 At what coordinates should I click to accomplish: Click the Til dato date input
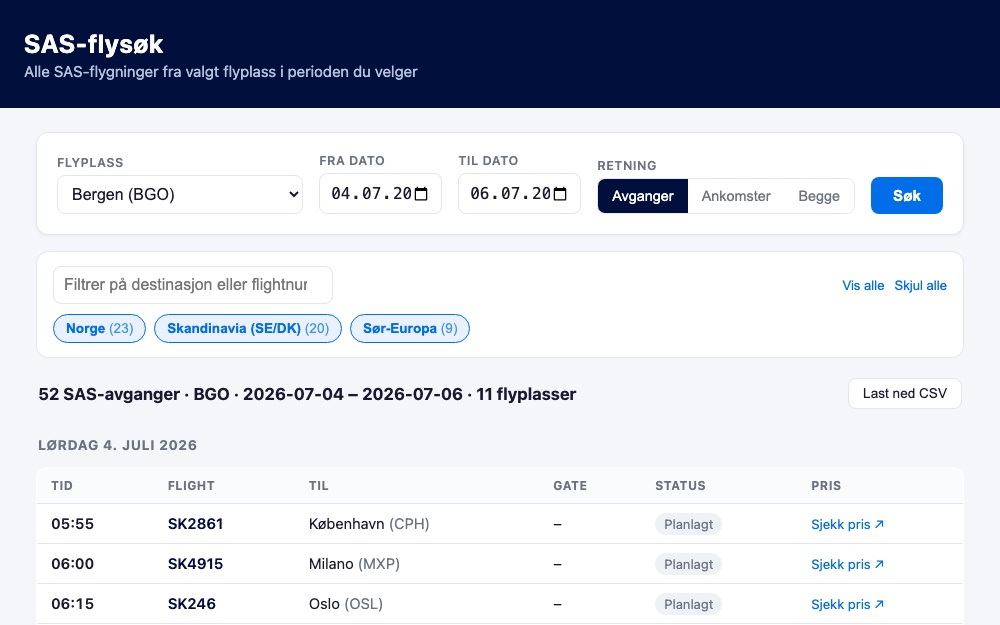coord(519,194)
